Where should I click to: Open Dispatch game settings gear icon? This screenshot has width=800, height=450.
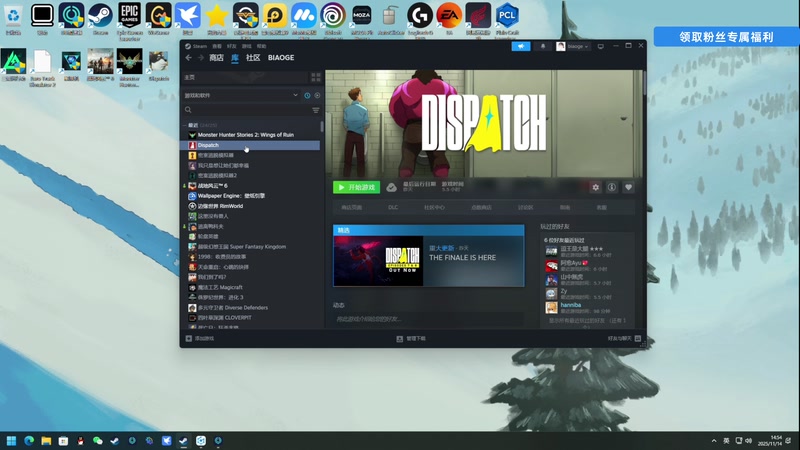coord(595,187)
